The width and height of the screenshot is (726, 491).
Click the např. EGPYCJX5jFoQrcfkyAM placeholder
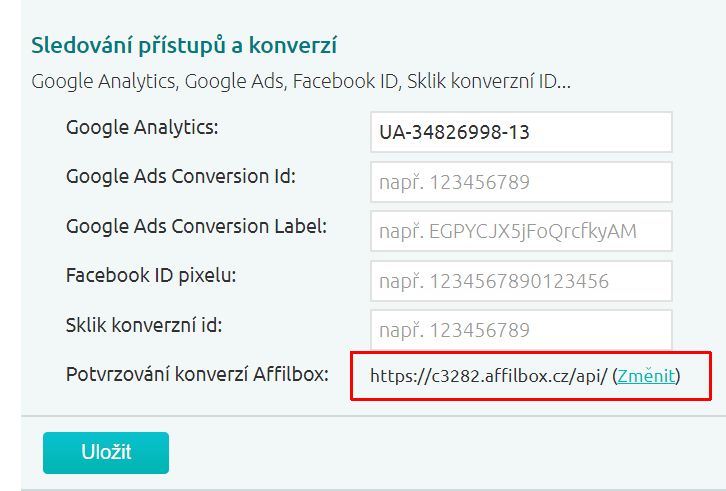508,231
